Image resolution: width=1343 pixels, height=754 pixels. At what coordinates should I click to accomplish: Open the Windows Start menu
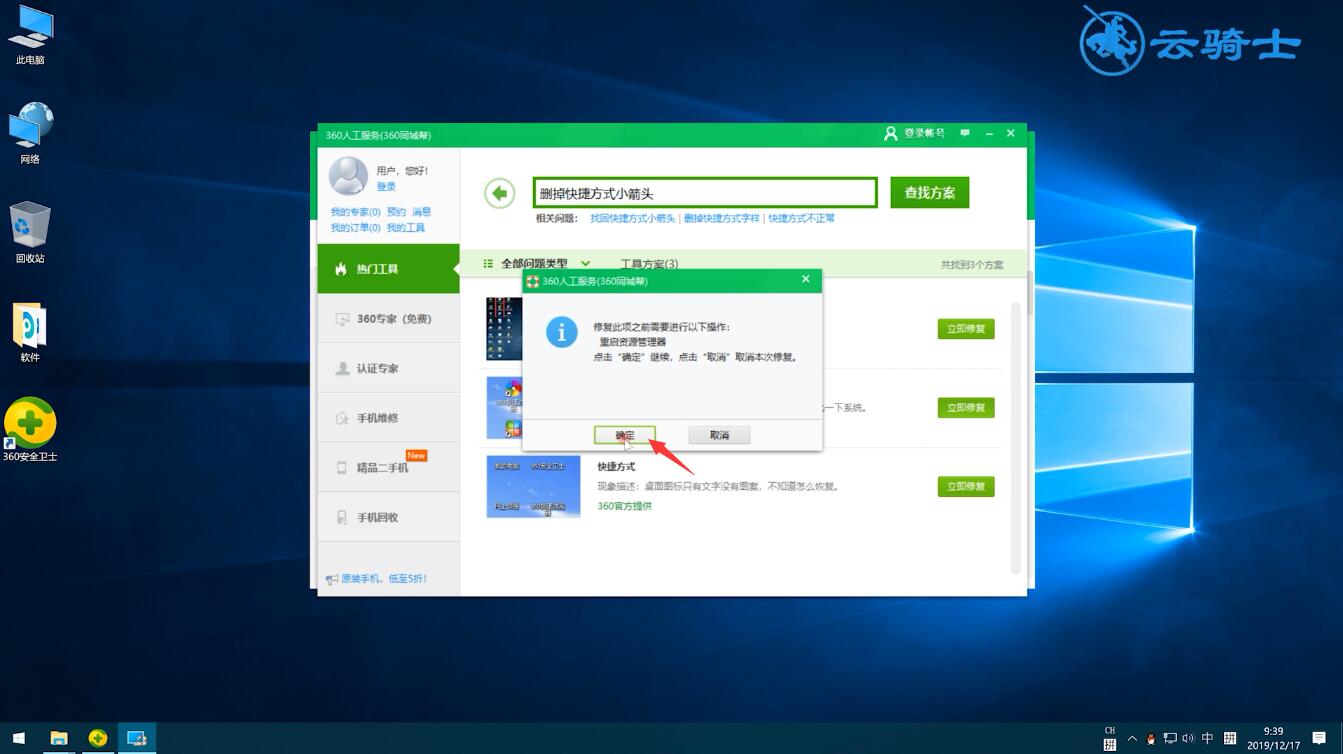click(x=20, y=738)
